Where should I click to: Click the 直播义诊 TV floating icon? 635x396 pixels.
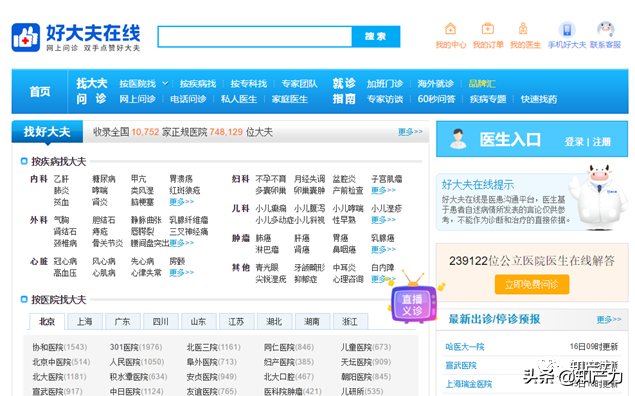413,299
